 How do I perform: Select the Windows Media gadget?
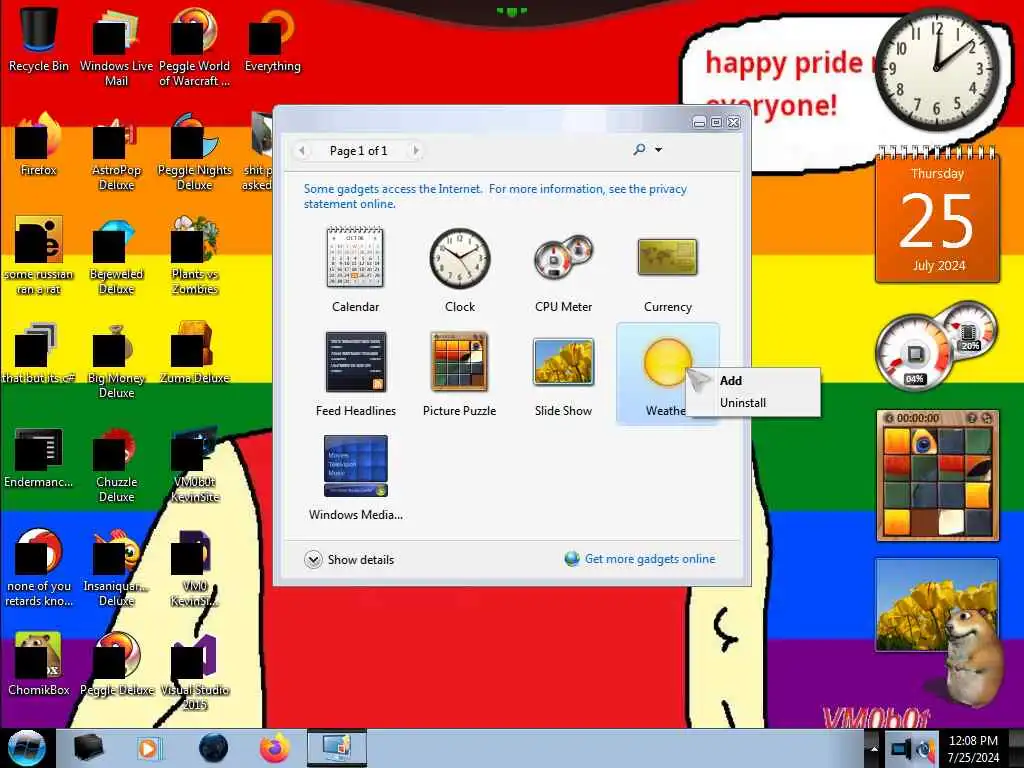coord(355,477)
